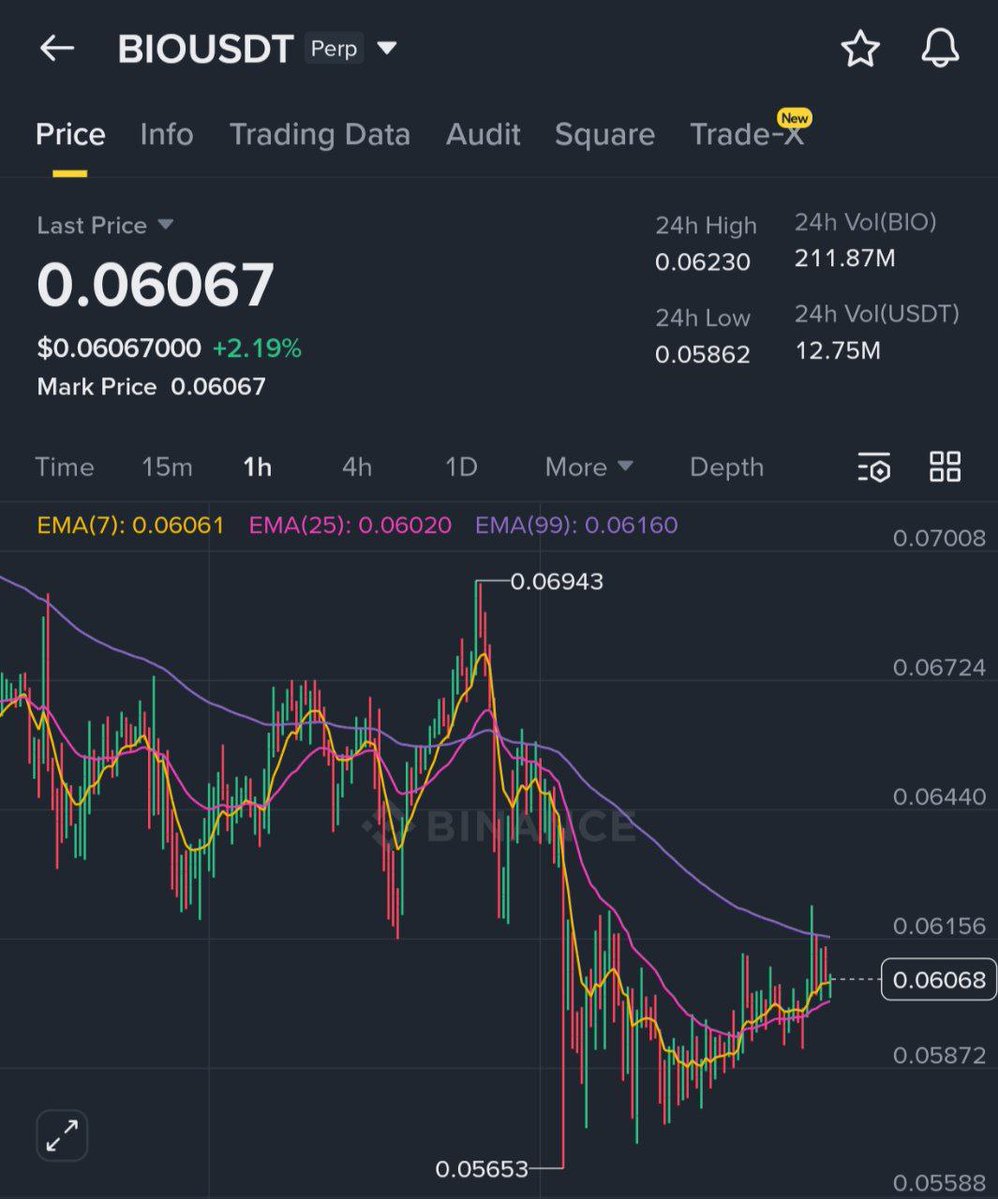Click the back arrow to exit chart
Image resolution: width=998 pixels, height=1199 pixels.
[56, 48]
